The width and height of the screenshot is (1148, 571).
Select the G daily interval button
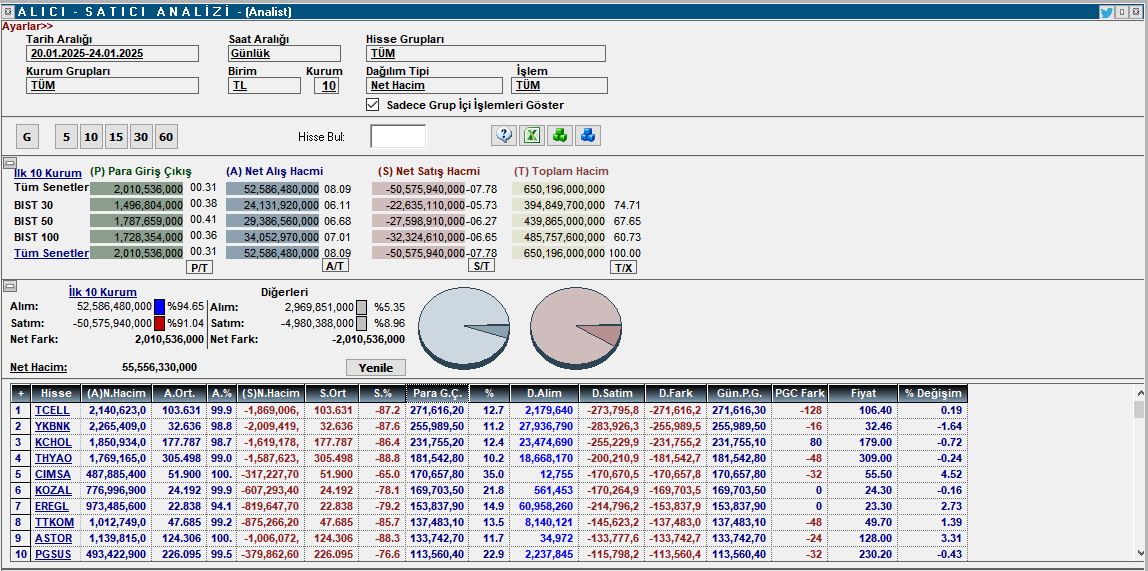click(27, 137)
